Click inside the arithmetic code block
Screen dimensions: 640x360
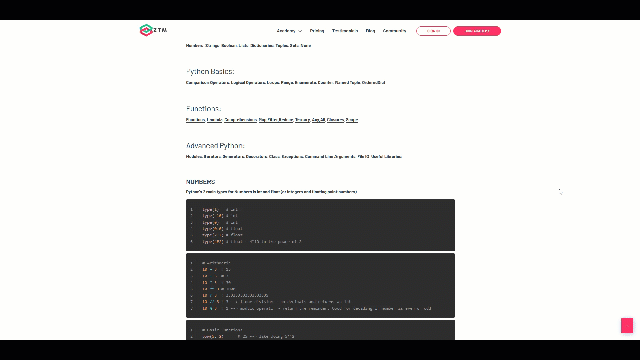tap(320, 285)
